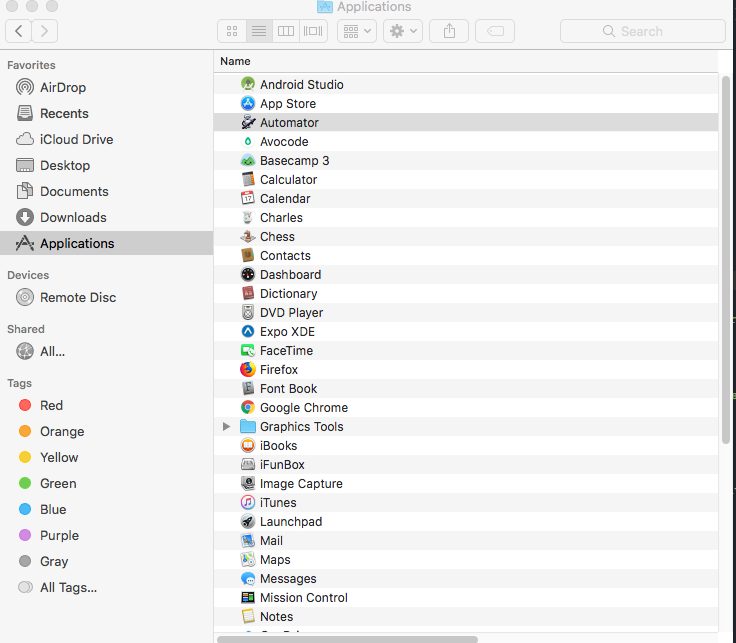
Task: Filter by the Blue tag
Action: point(107,509)
